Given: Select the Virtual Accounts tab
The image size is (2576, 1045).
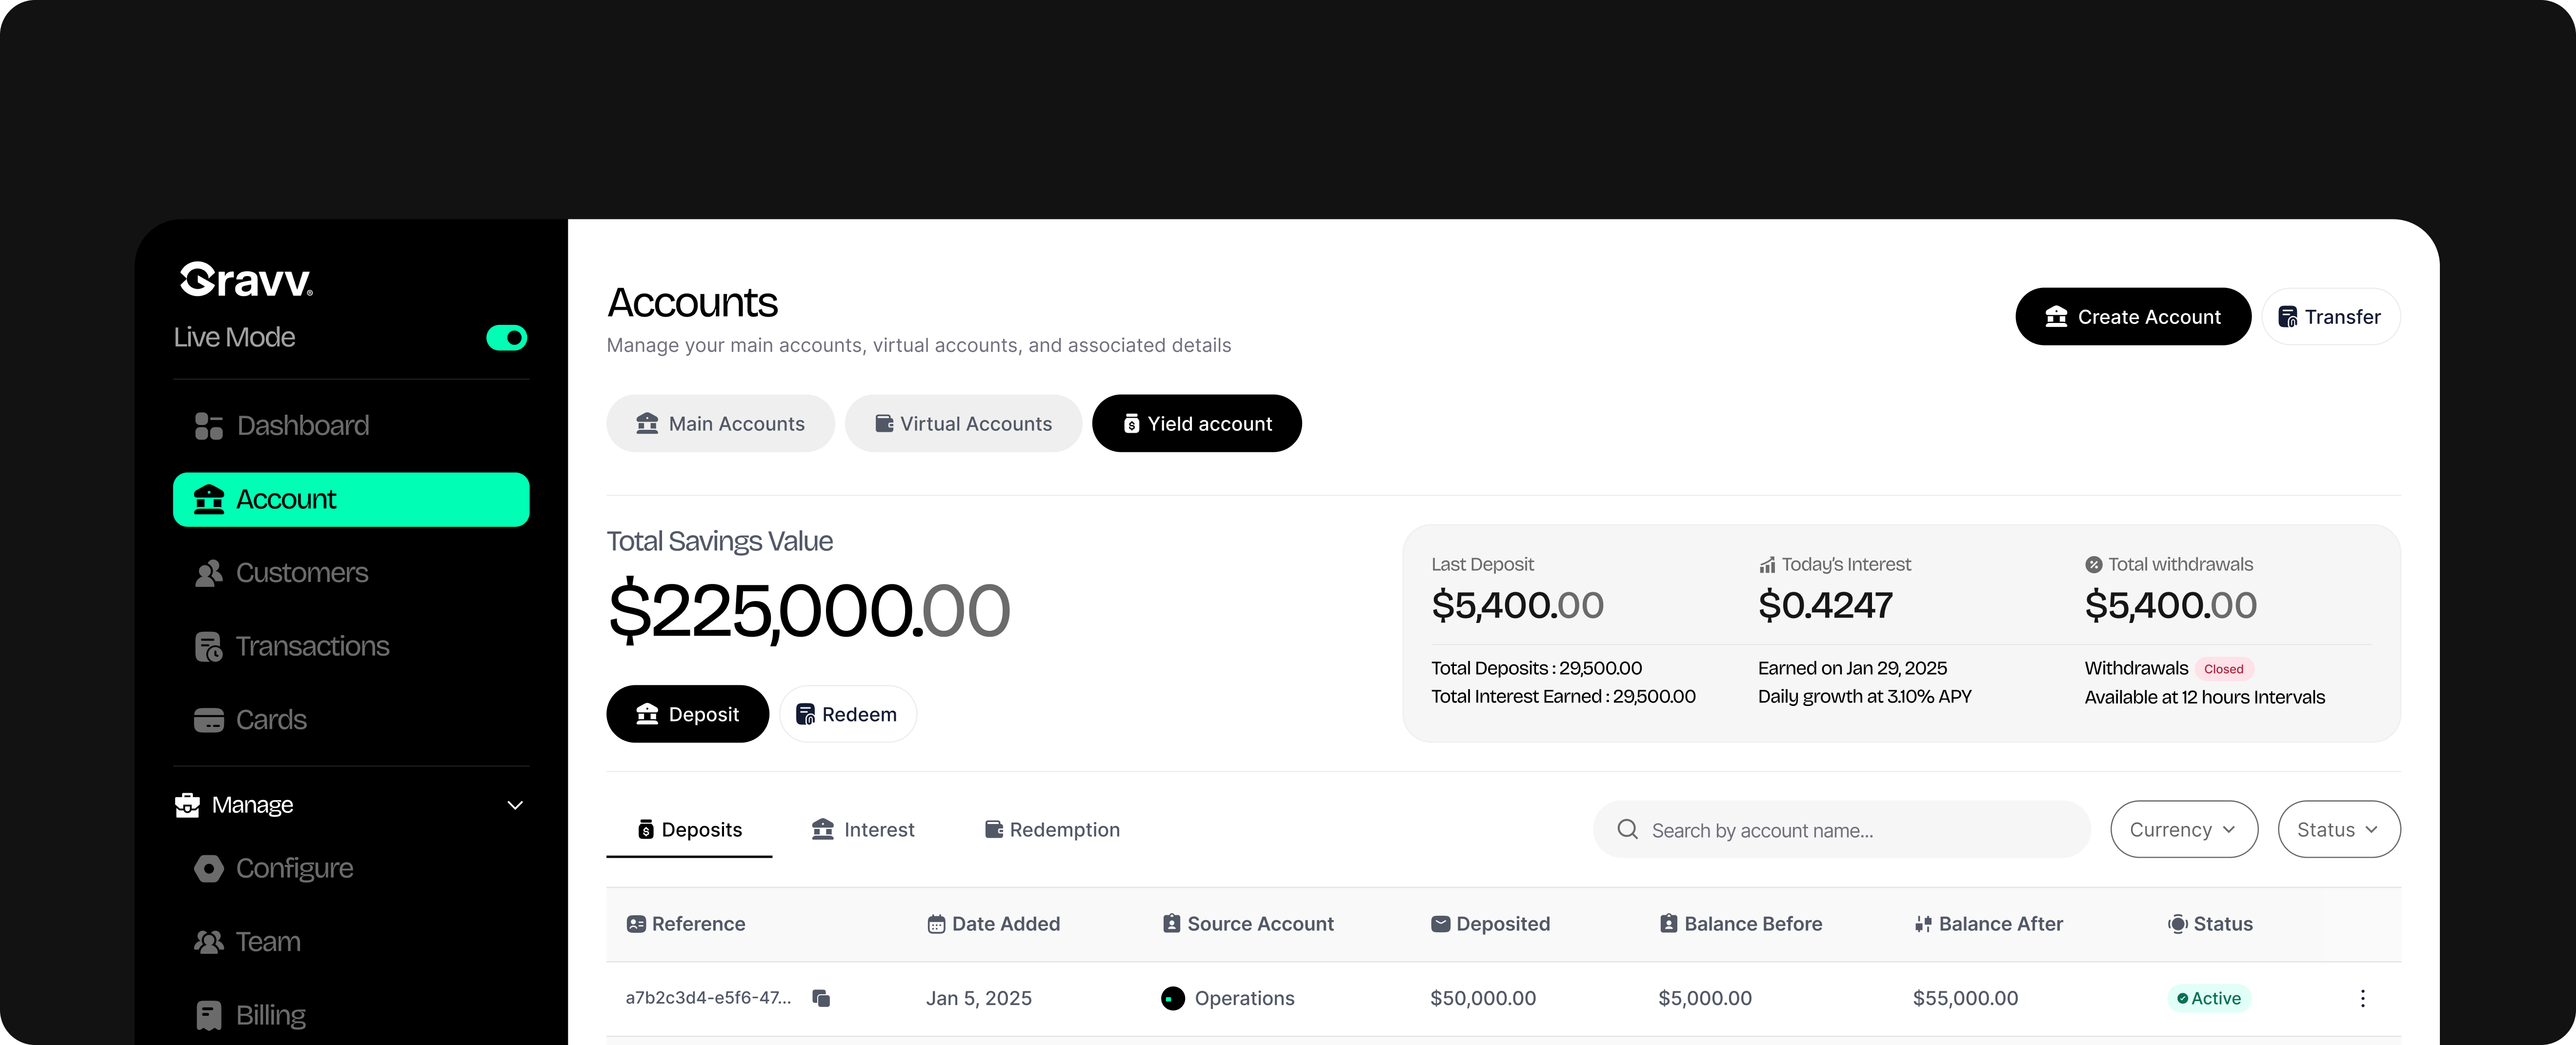Looking at the screenshot, I should (963, 424).
